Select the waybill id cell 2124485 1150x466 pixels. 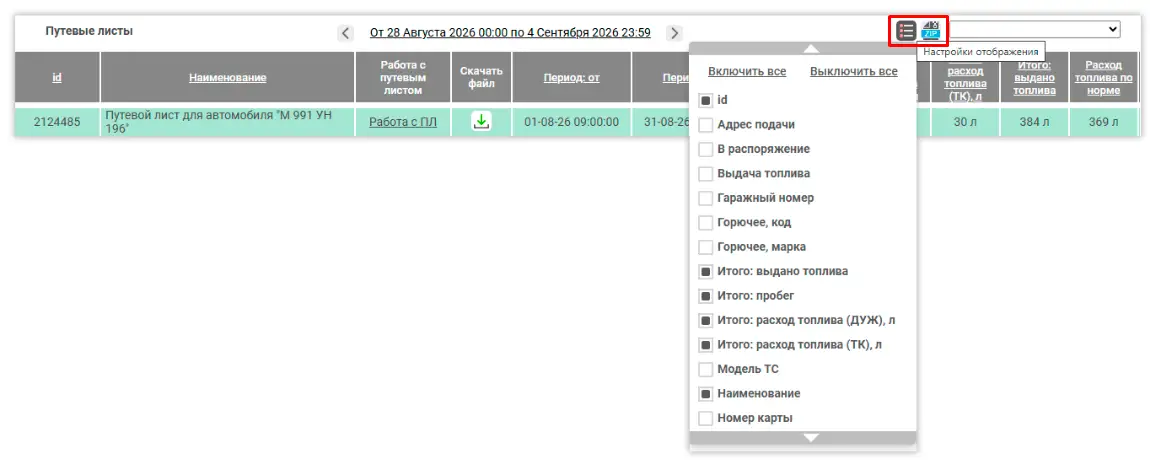(57, 122)
